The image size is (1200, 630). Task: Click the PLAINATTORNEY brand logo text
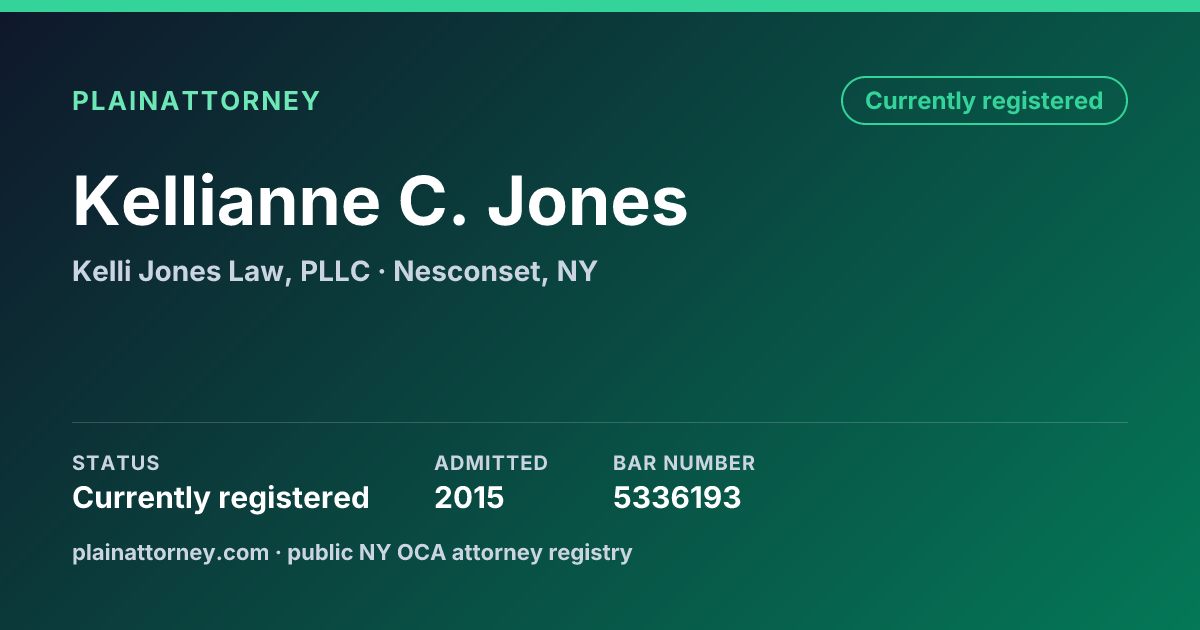196,101
